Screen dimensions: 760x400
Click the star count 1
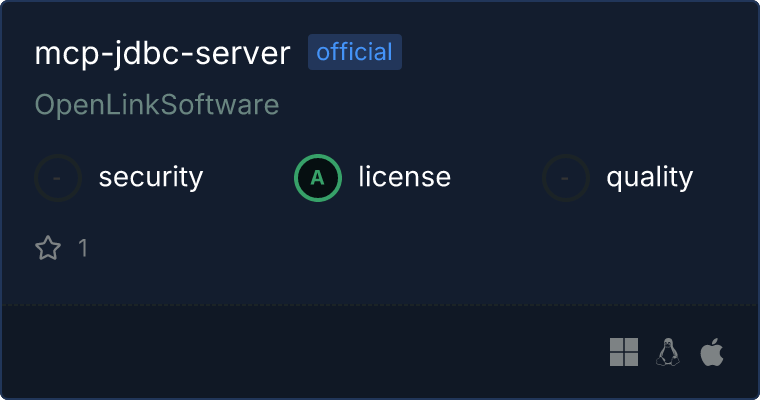(83, 248)
